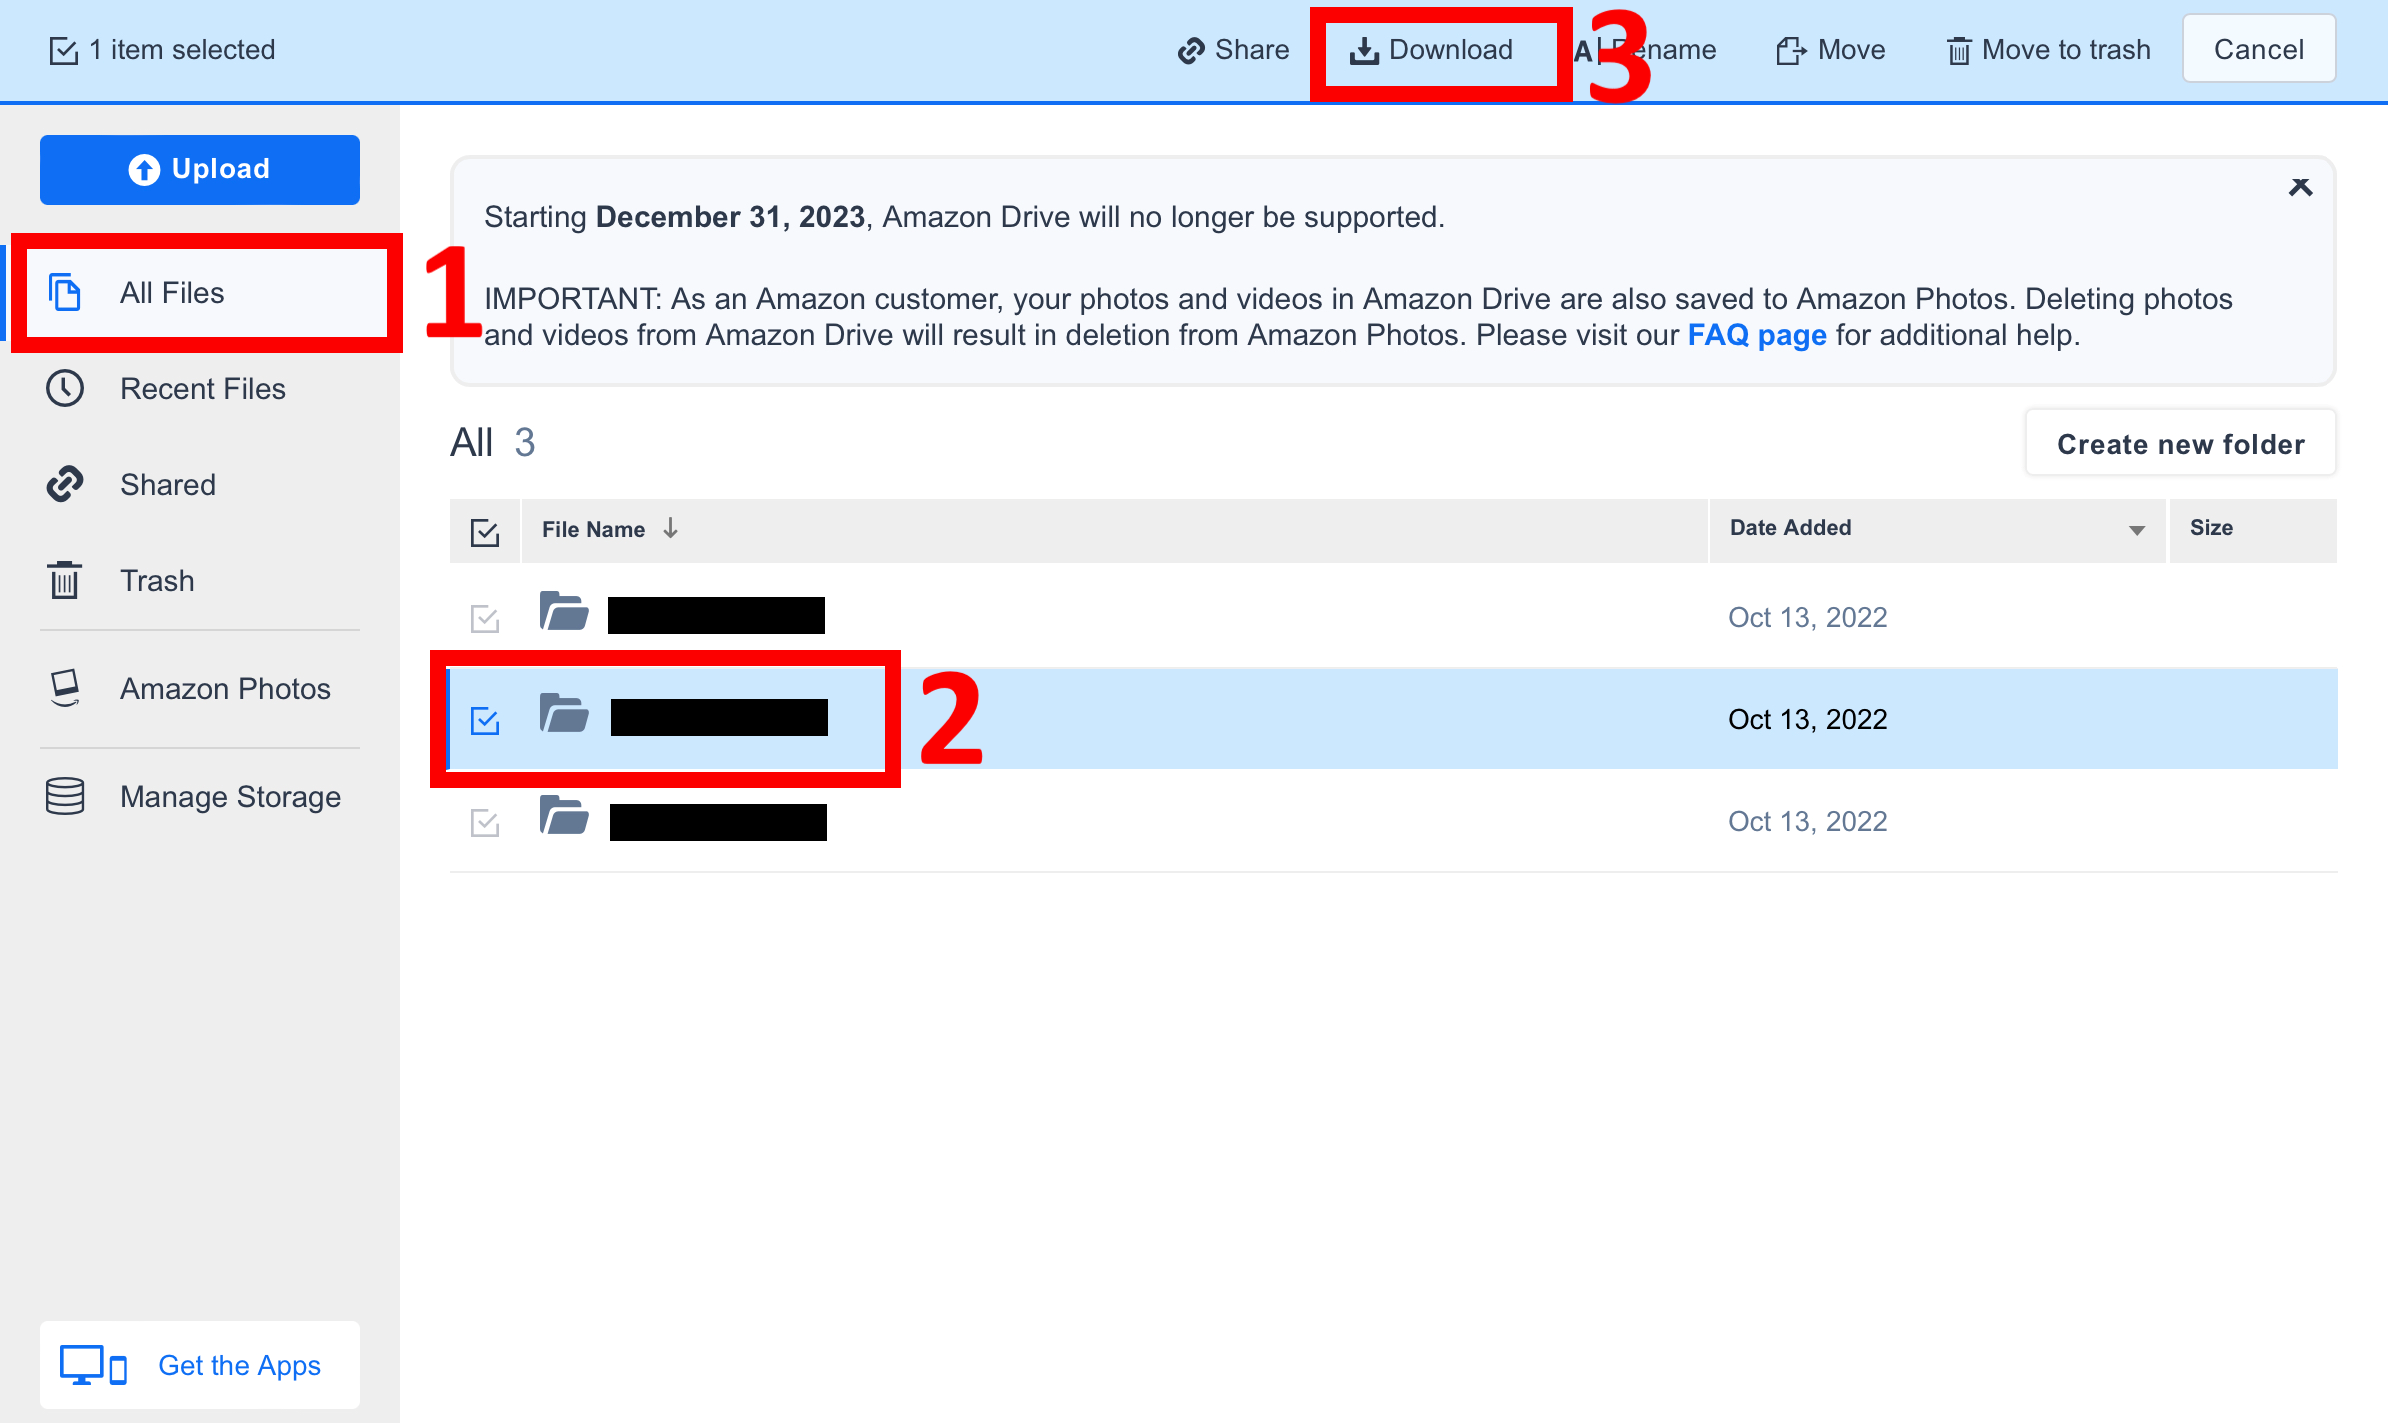Open the first folder icon

(x=564, y=611)
